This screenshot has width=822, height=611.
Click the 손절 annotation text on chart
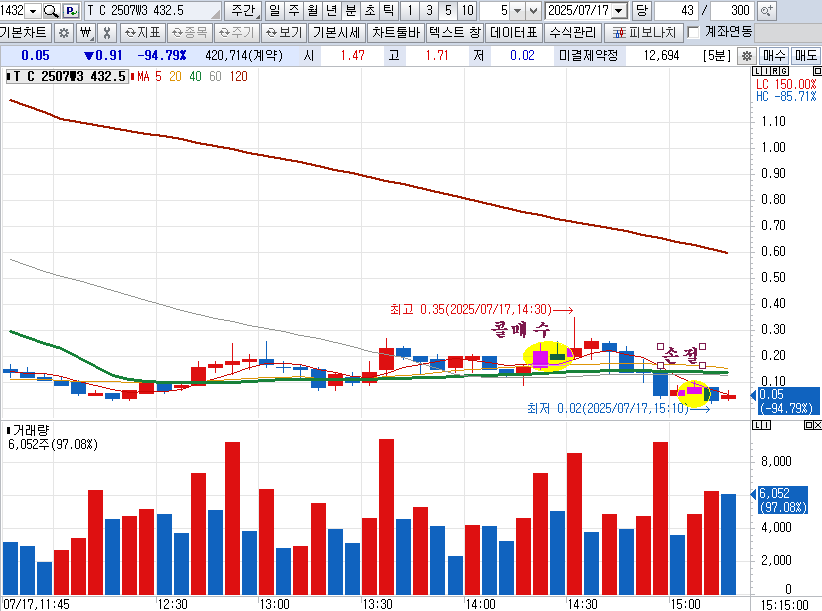click(x=681, y=355)
